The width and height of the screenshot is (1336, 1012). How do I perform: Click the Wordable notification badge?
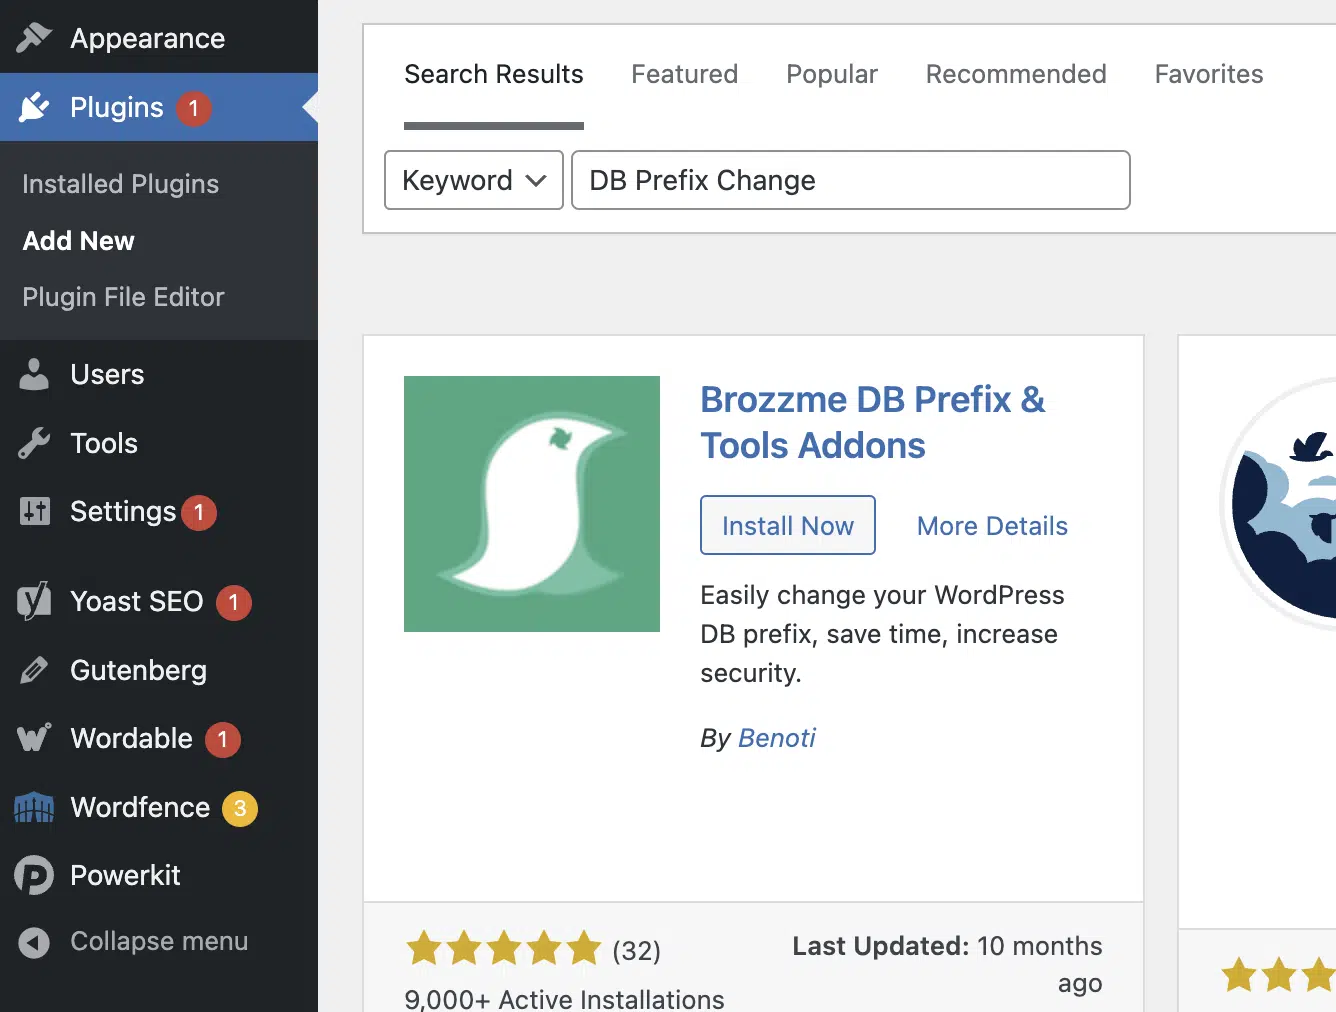pyautogui.click(x=223, y=740)
